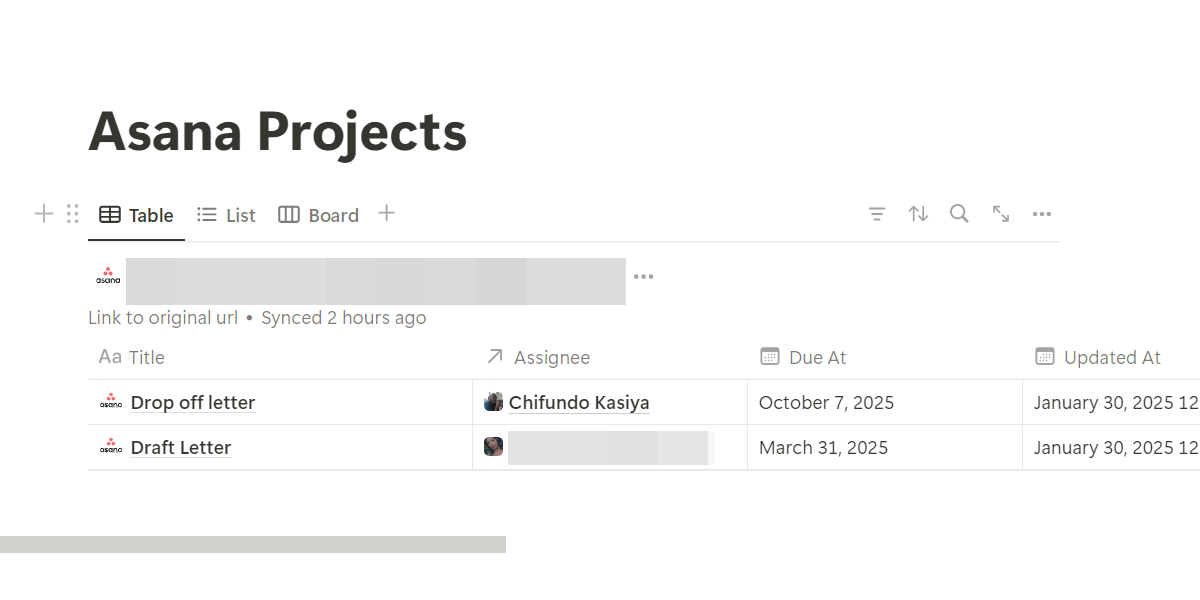Image resolution: width=1200 pixels, height=600 pixels.
Task: Switch to the Board view tab
Action: (319, 215)
